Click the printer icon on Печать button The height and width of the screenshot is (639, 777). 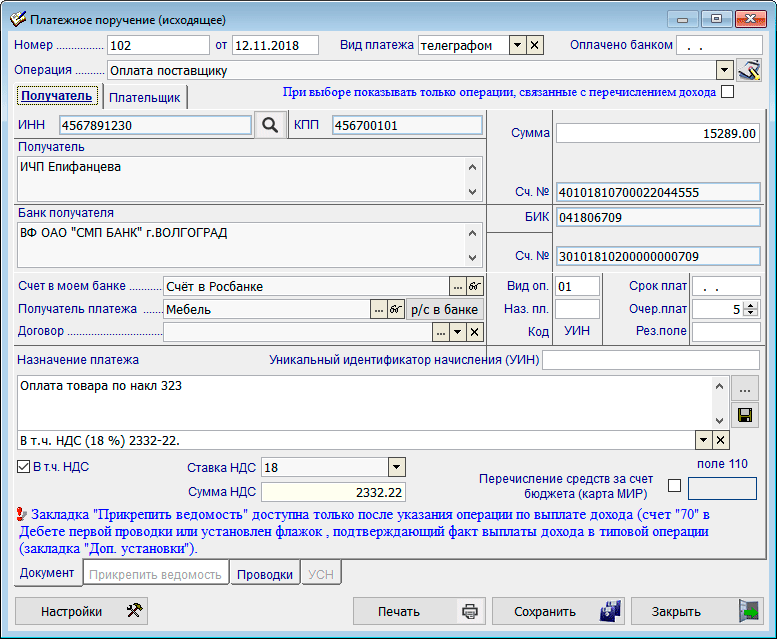[x=470, y=611]
